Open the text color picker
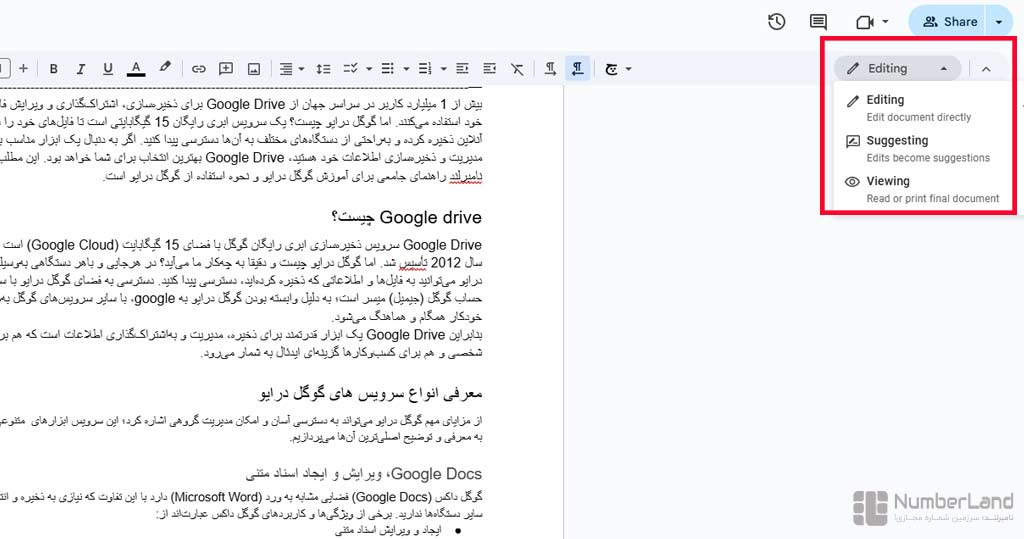1024x539 pixels. [136, 69]
